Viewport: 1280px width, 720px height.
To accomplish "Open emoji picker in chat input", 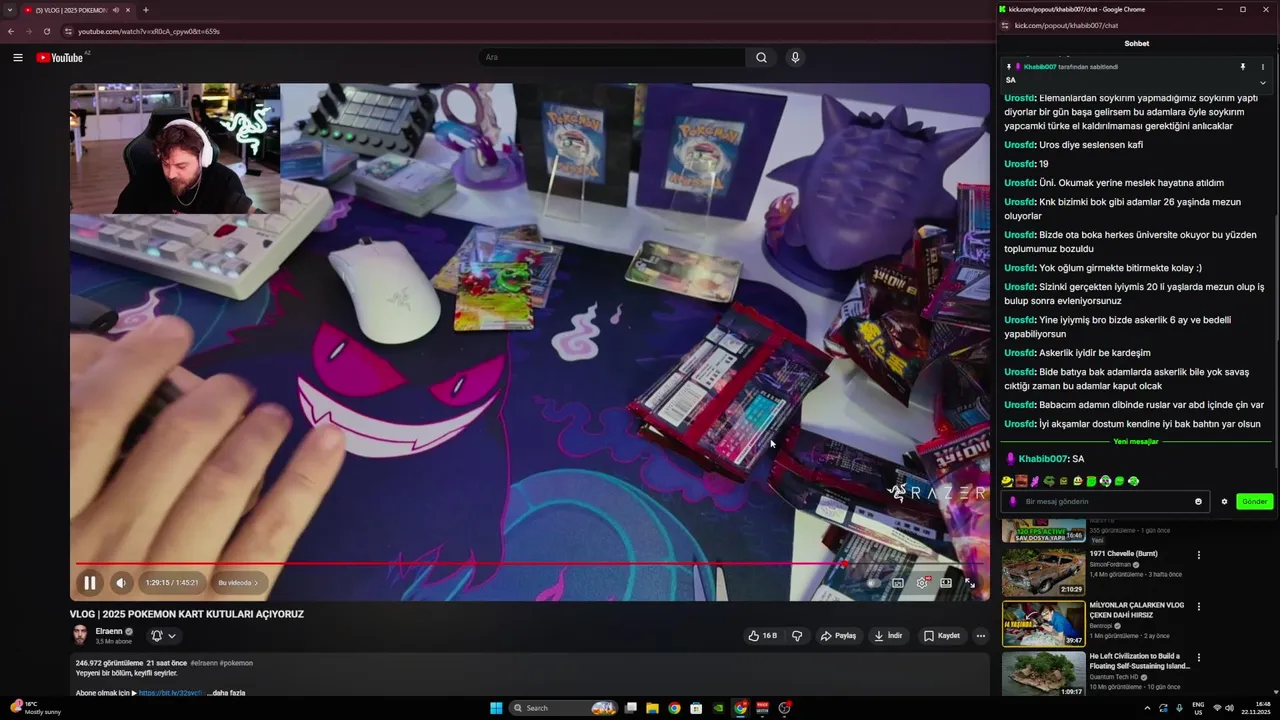I will click(x=1198, y=501).
